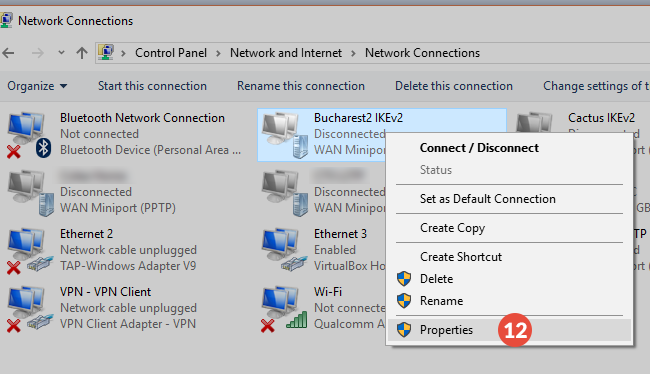
Task: Click Change settings of this connection
Action: [596, 86]
